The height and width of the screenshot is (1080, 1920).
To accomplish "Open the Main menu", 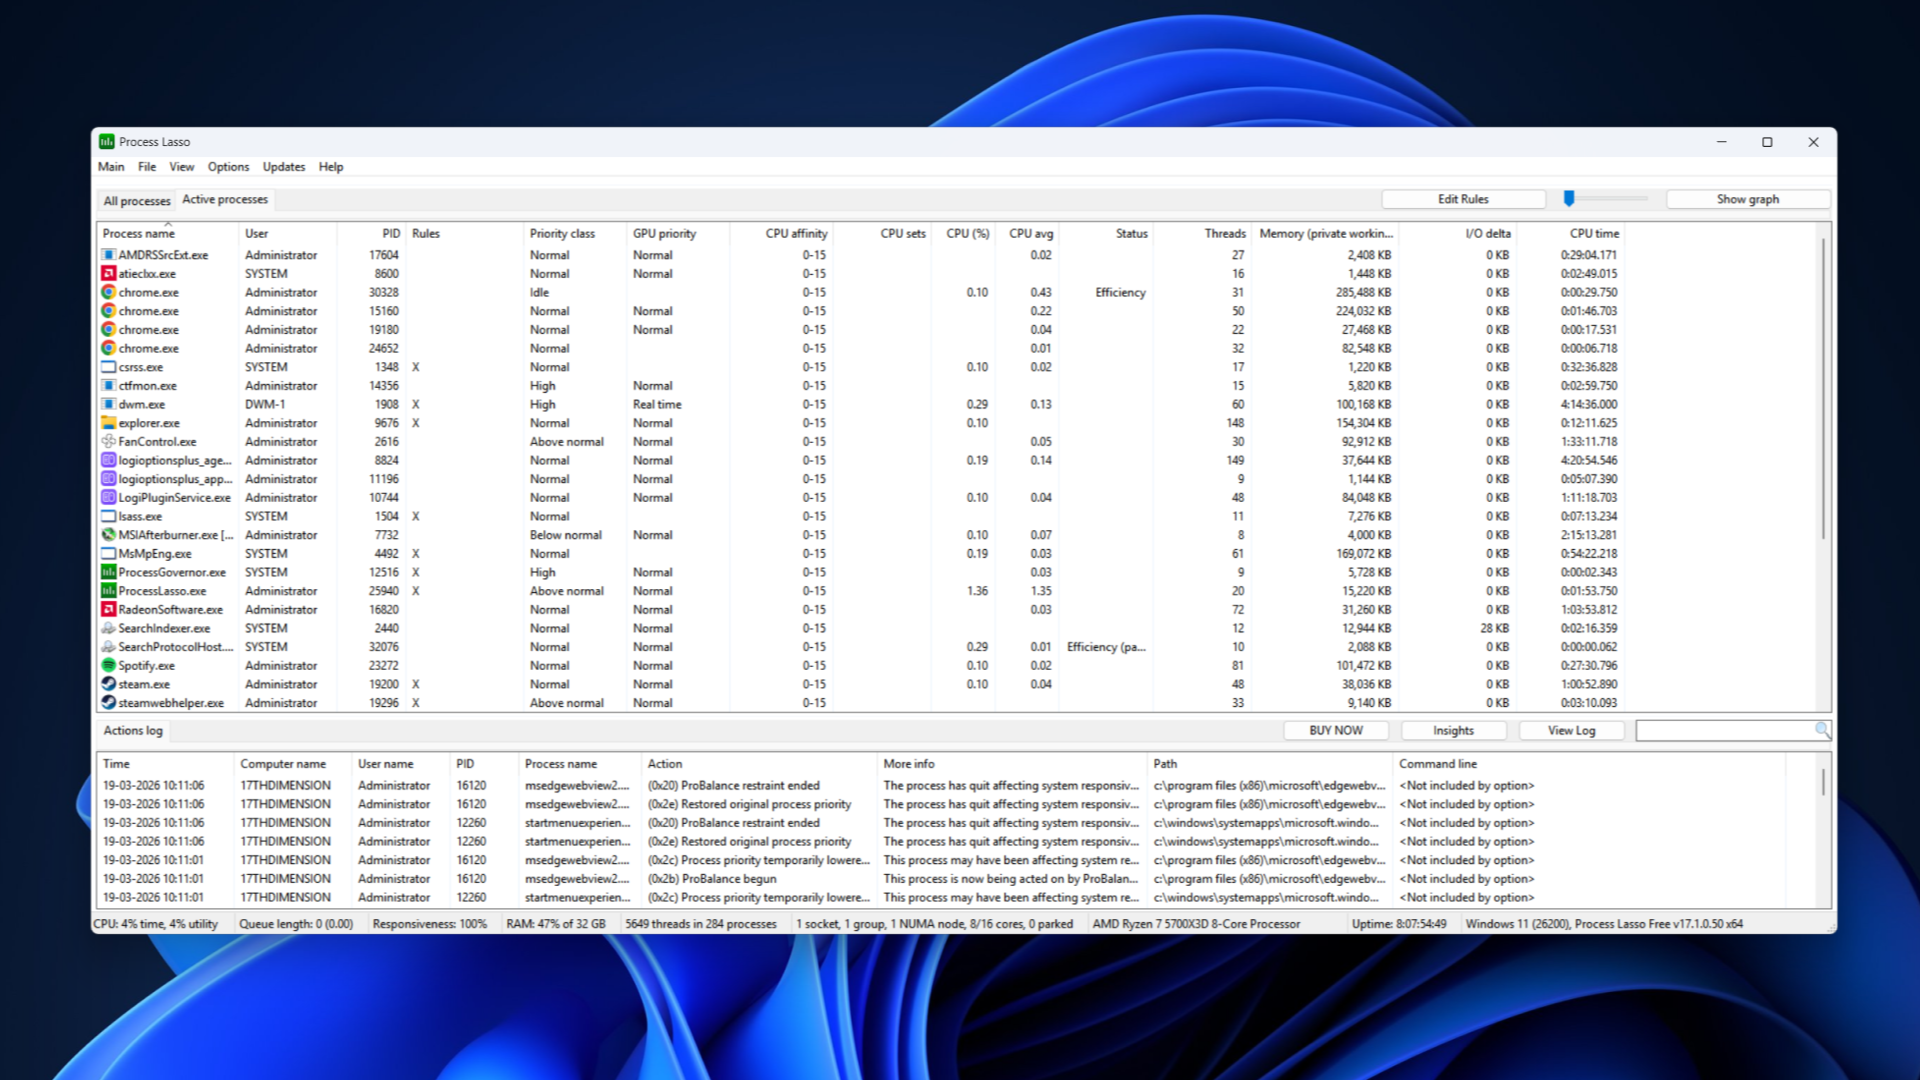I will (x=111, y=167).
